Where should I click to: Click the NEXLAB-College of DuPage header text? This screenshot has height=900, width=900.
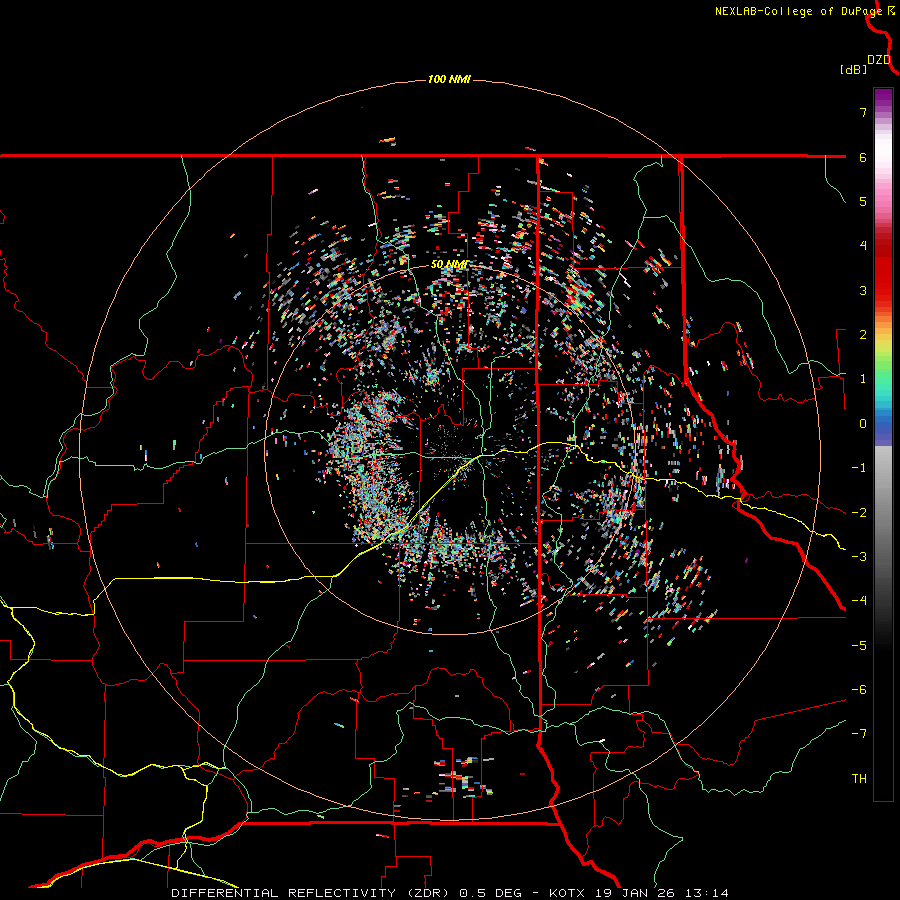[798, 11]
